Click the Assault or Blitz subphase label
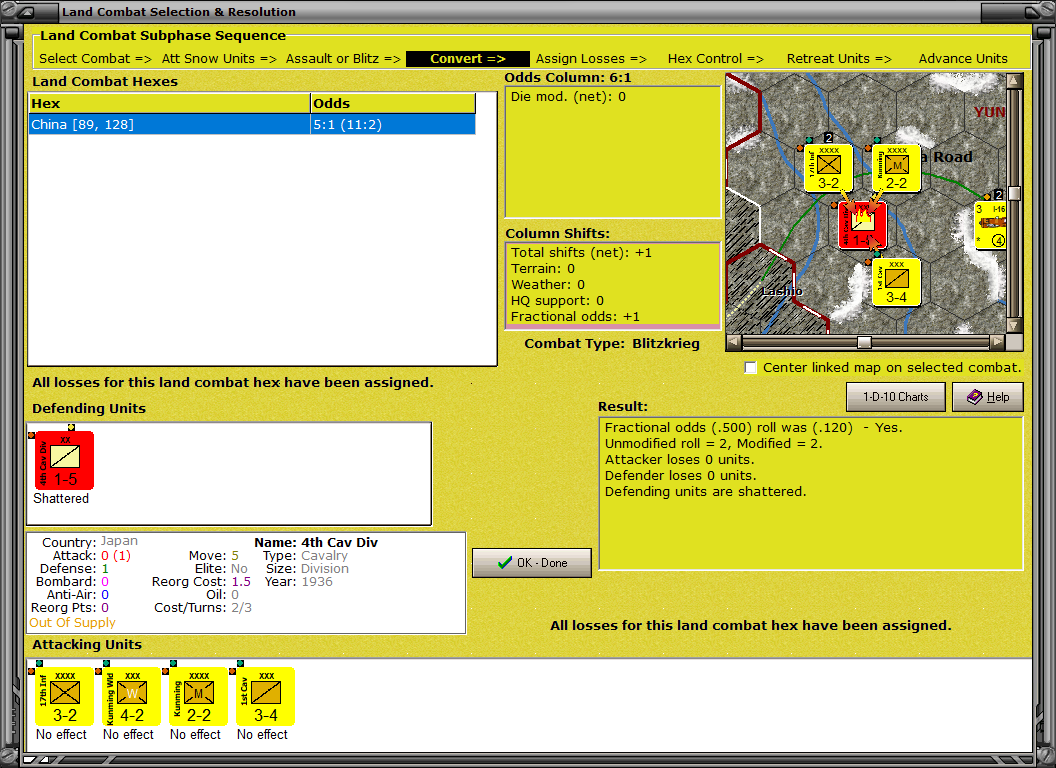 [x=343, y=59]
